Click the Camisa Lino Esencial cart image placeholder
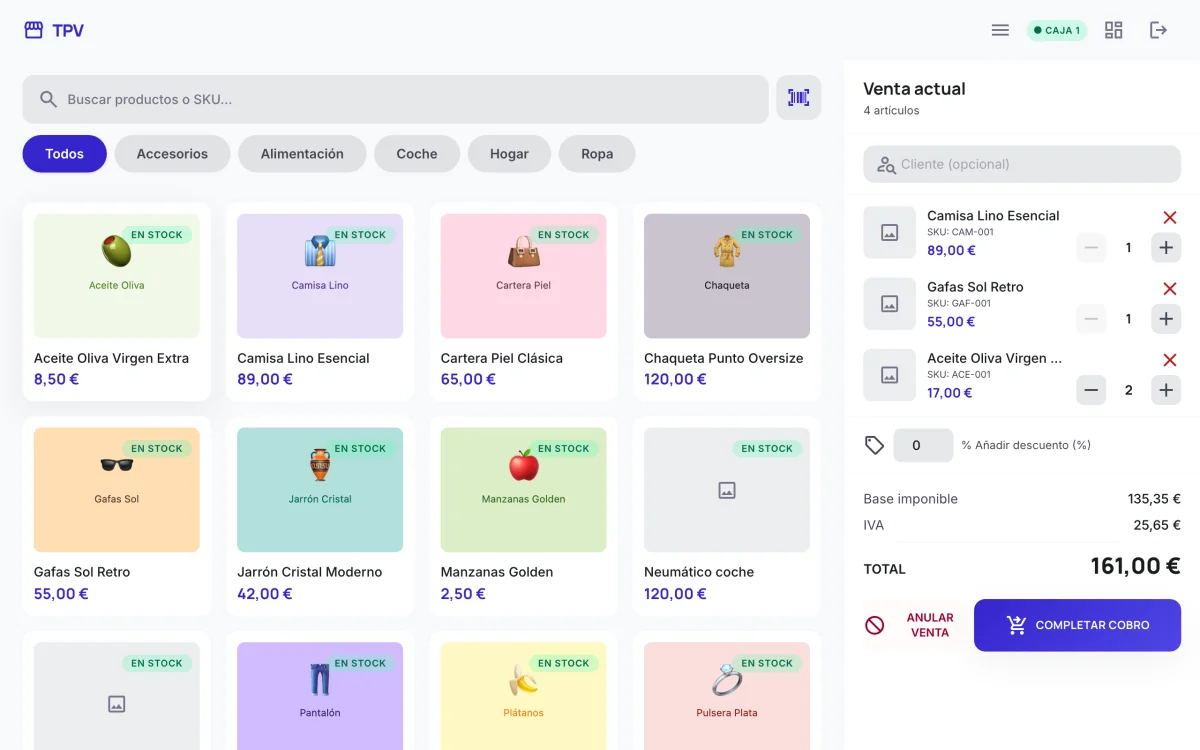This screenshot has width=1200, height=750. pyautogui.click(x=889, y=232)
